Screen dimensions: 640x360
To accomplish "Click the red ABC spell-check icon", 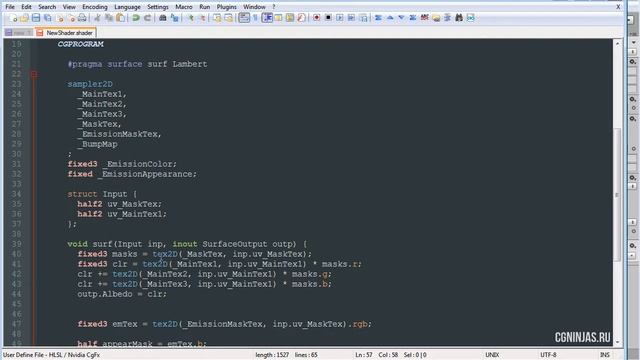I will click(424, 18).
